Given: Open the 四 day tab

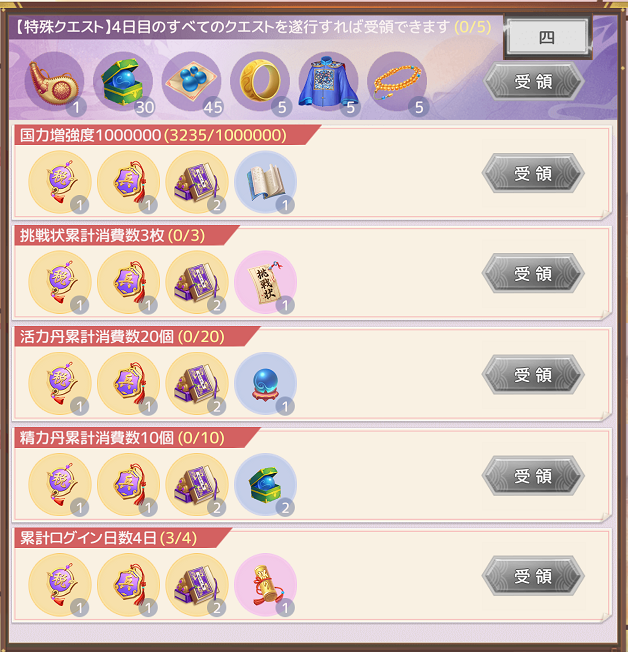Looking at the screenshot, I should (547, 37).
